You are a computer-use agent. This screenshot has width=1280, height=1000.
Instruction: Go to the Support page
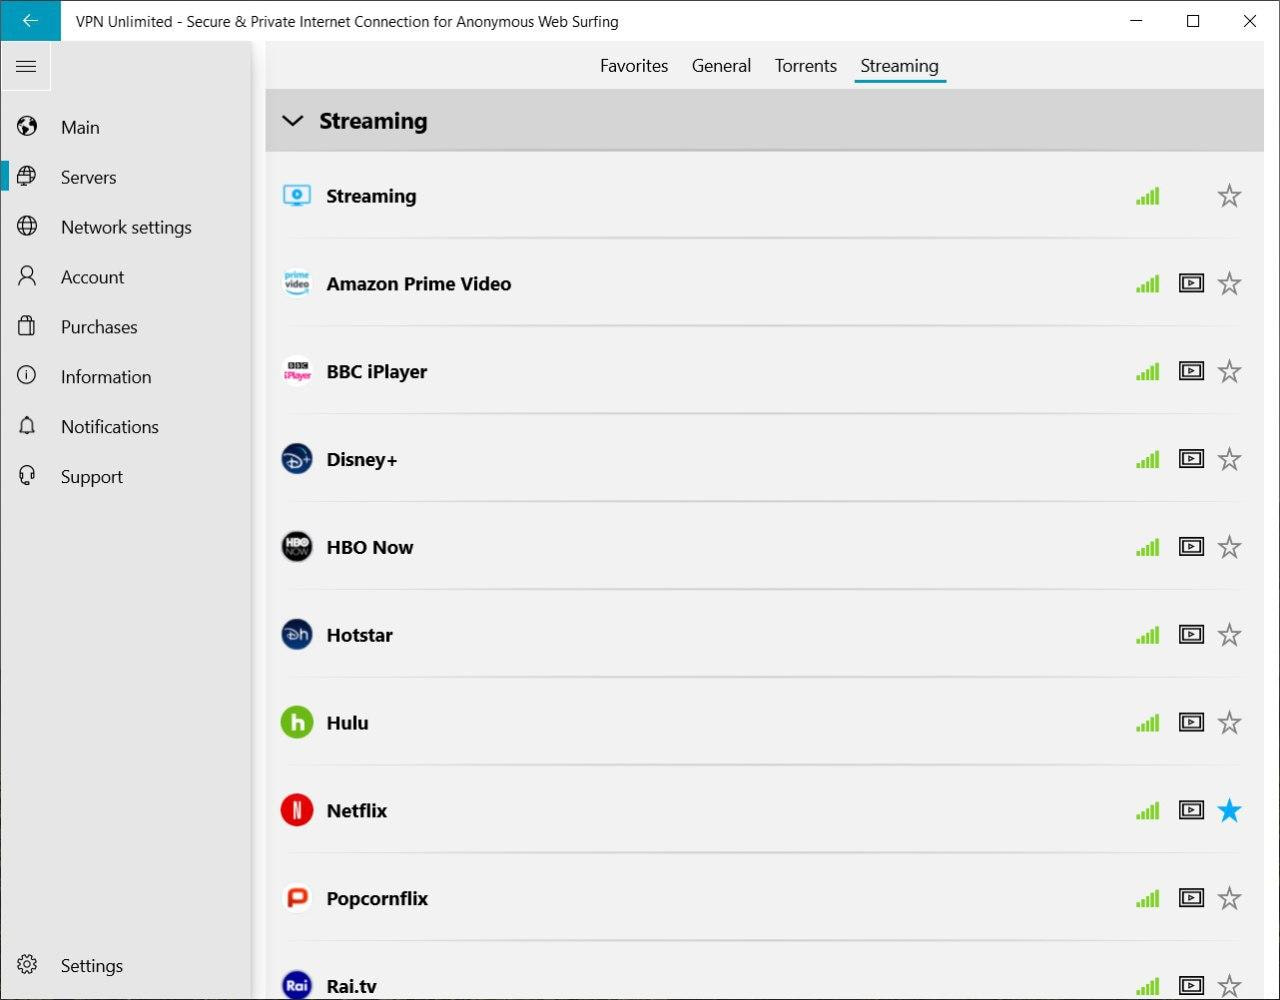pyautogui.click(x=91, y=477)
